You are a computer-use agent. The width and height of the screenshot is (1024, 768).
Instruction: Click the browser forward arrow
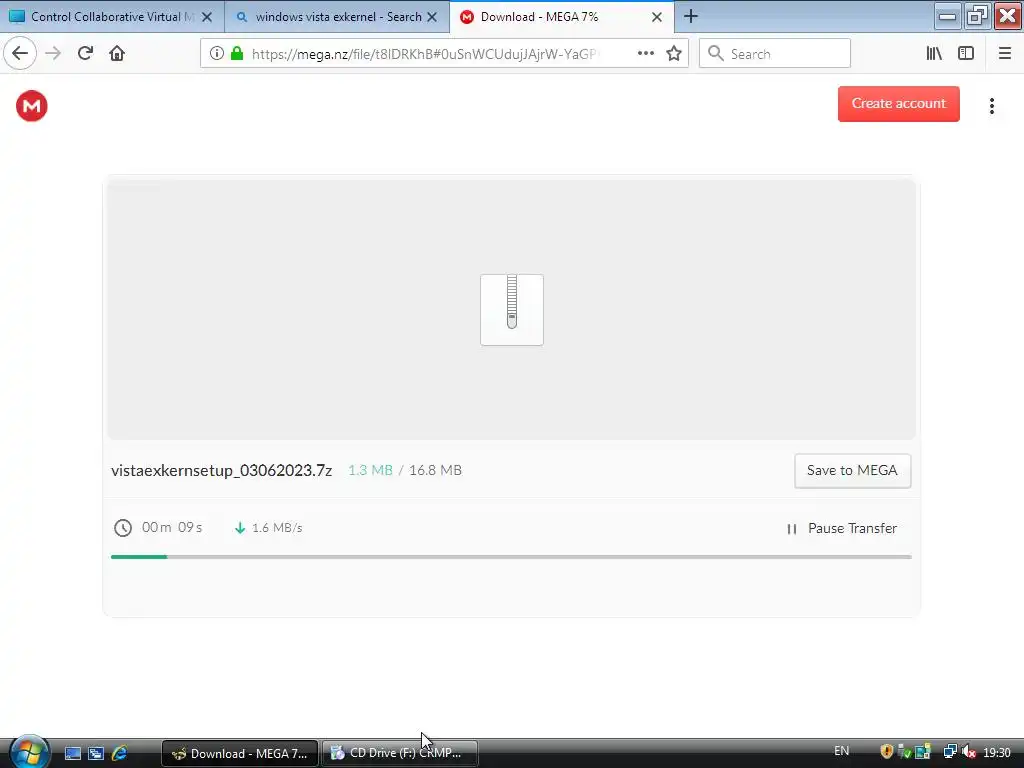(x=53, y=54)
